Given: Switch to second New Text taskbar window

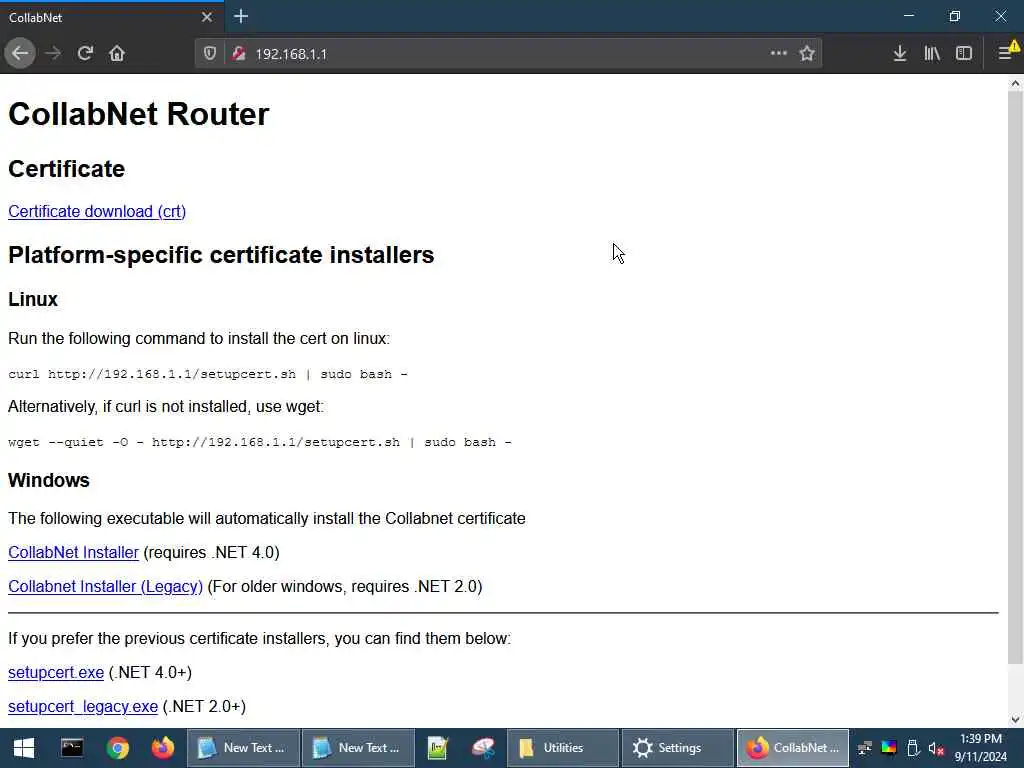Looking at the screenshot, I should (x=359, y=748).
